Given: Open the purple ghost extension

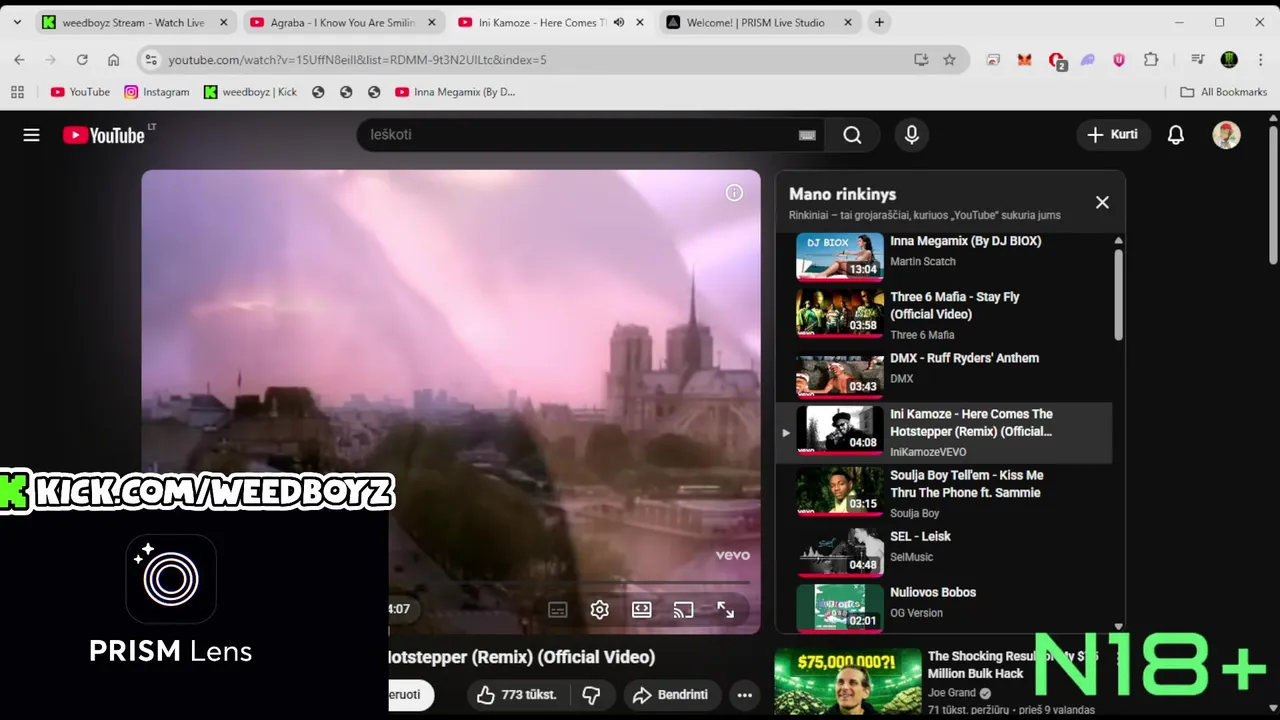Looking at the screenshot, I should 1088,60.
